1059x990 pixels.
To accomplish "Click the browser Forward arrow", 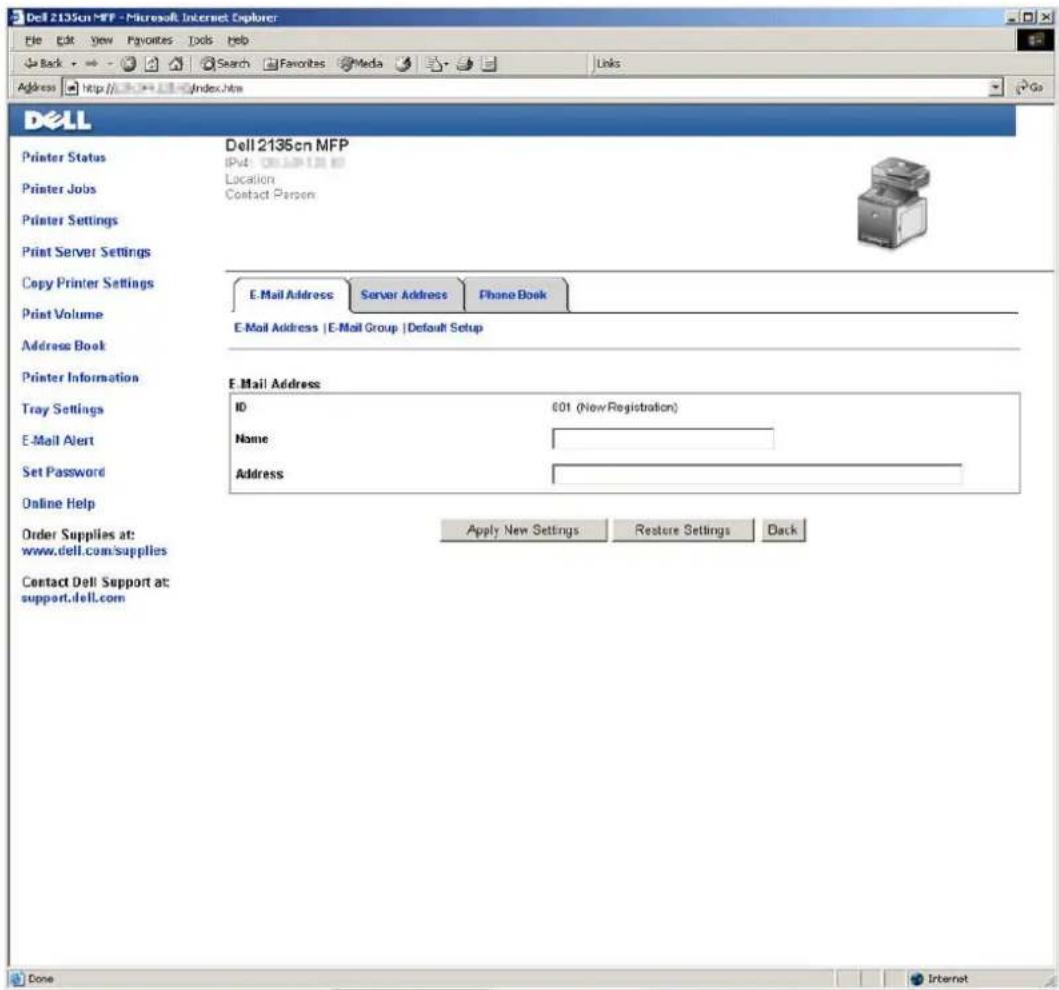I will tap(92, 63).
